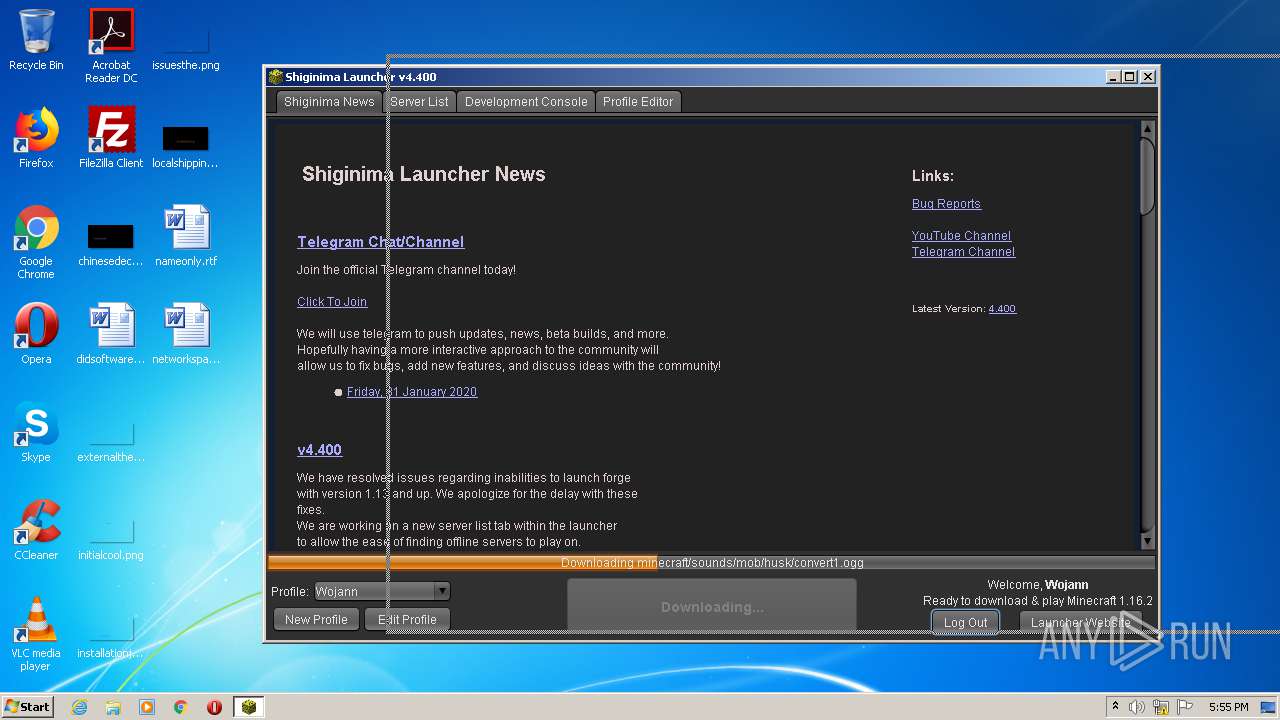Open the didsoftware... Word document
The height and width of the screenshot is (720, 1280).
[x=111, y=334]
